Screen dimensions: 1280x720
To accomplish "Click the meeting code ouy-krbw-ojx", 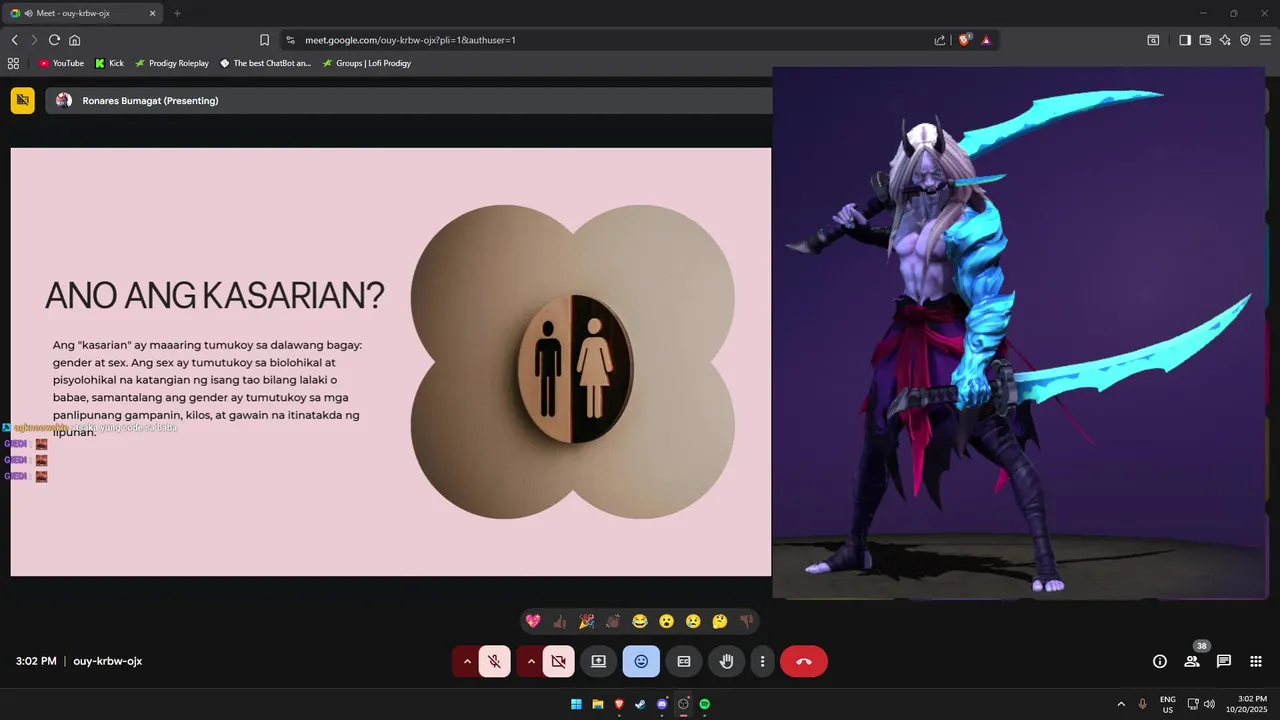I will [108, 661].
